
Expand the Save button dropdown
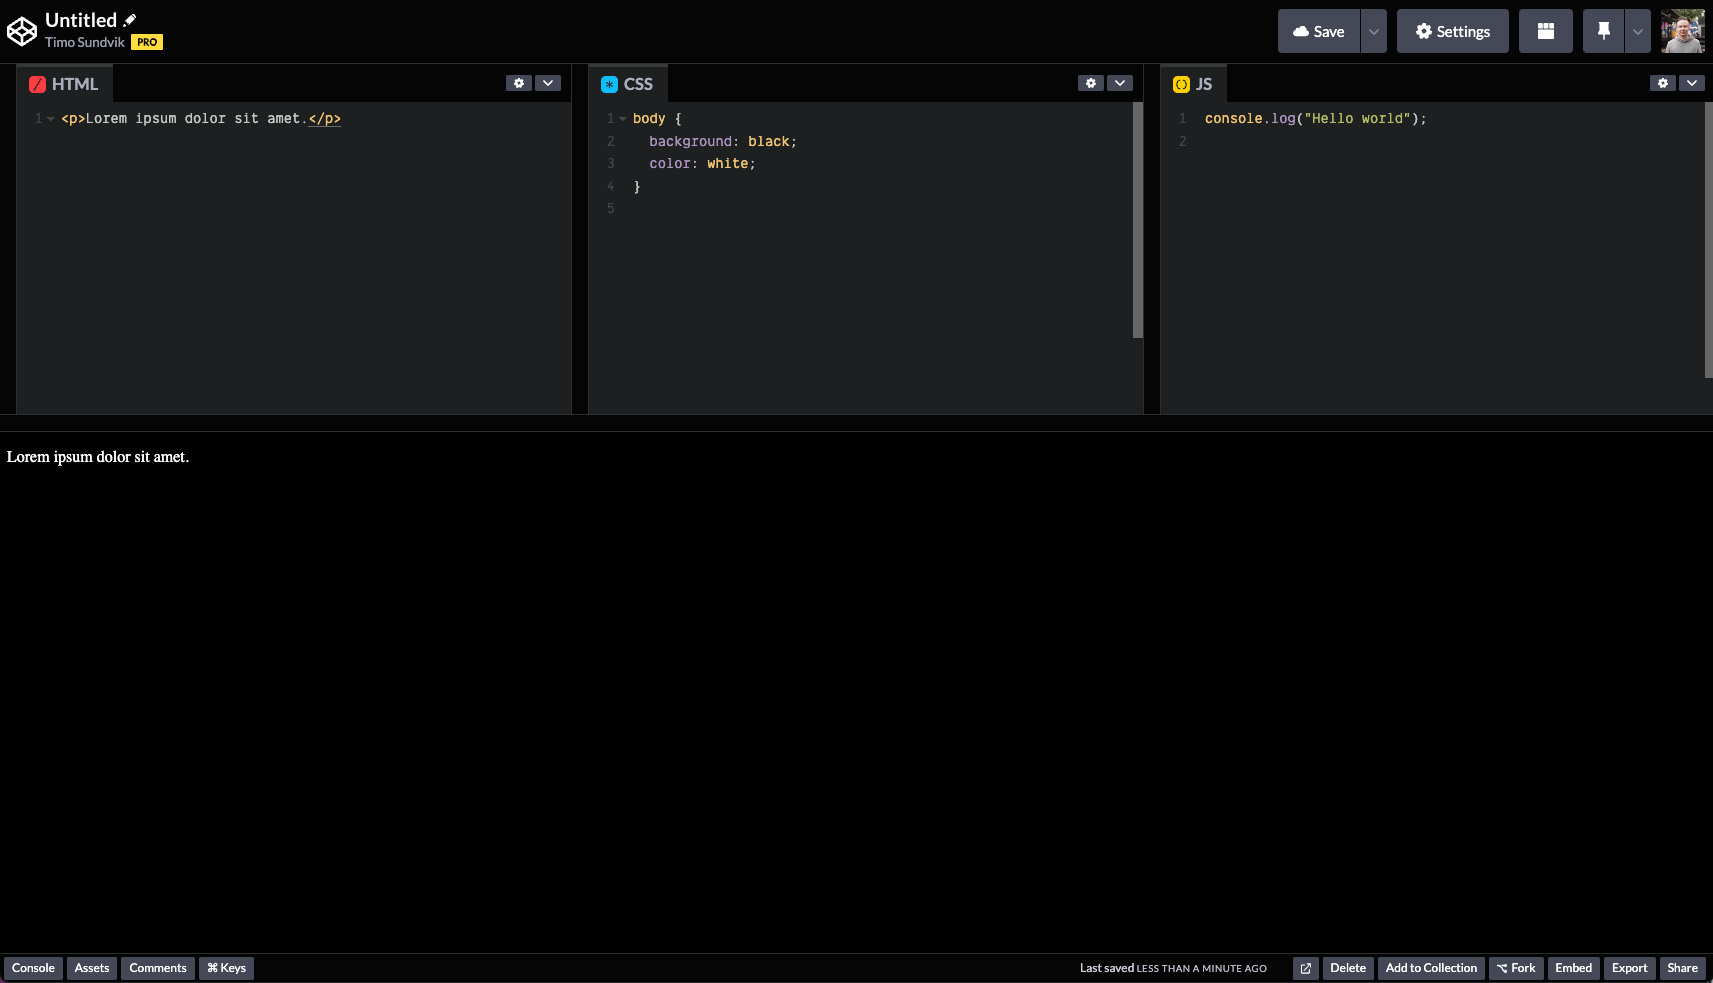click(1374, 31)
